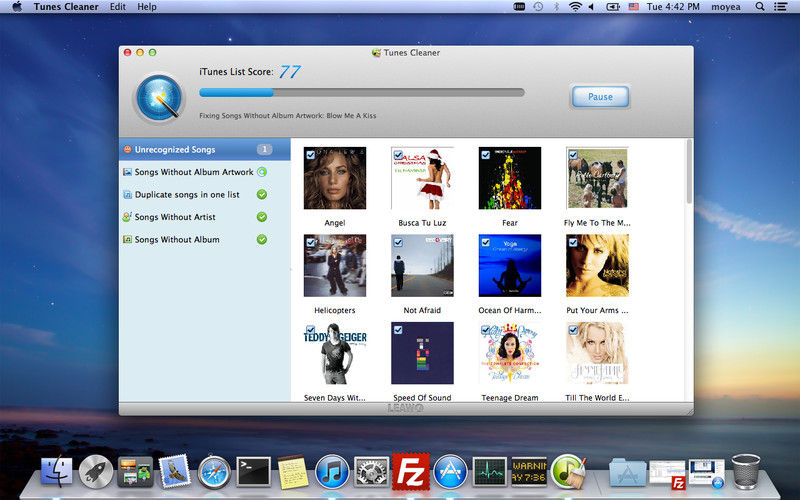Open the Console warning icon in dock
Screen dimensions: 800x500
coord(529,471)
